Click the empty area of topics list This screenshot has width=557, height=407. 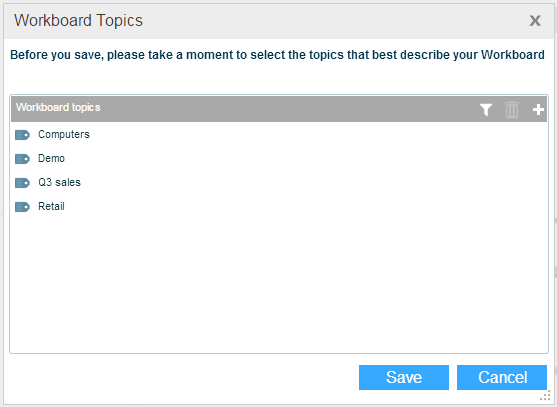point(279,284)
